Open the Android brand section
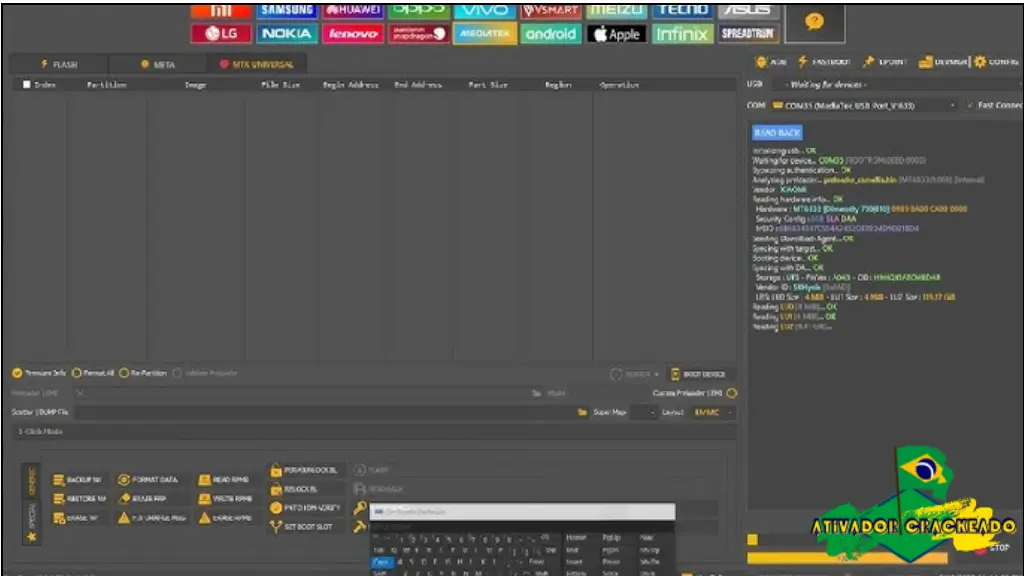Image resolution: width=1024 pixels, height=576 pixels. click(x=551, y=33)
